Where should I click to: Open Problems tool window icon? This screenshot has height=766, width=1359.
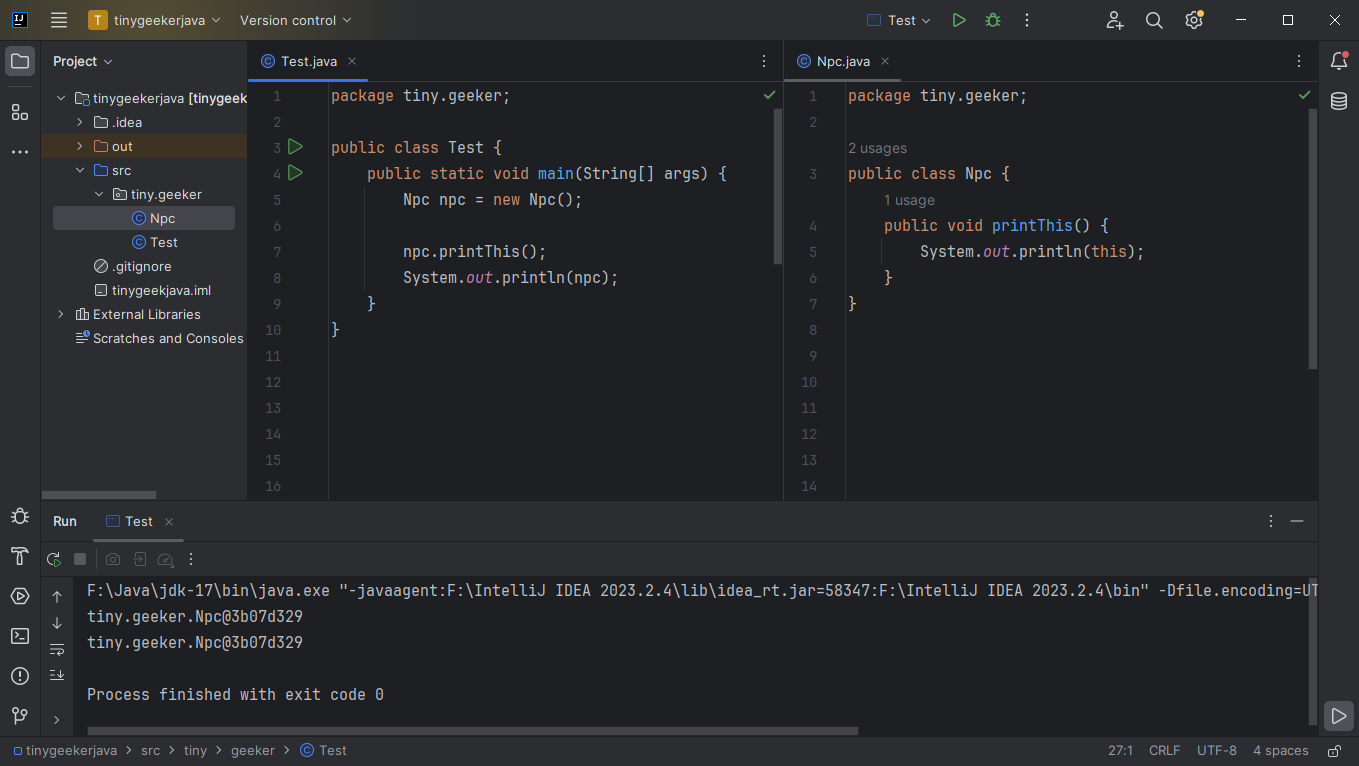click(x=19, y=676)
